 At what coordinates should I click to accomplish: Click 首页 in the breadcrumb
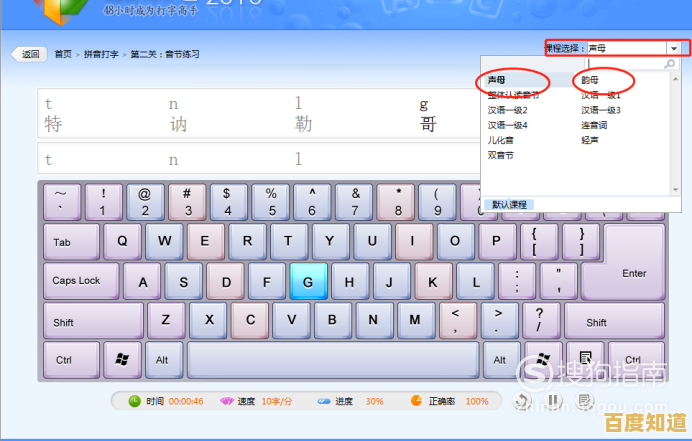coord(63,54)
